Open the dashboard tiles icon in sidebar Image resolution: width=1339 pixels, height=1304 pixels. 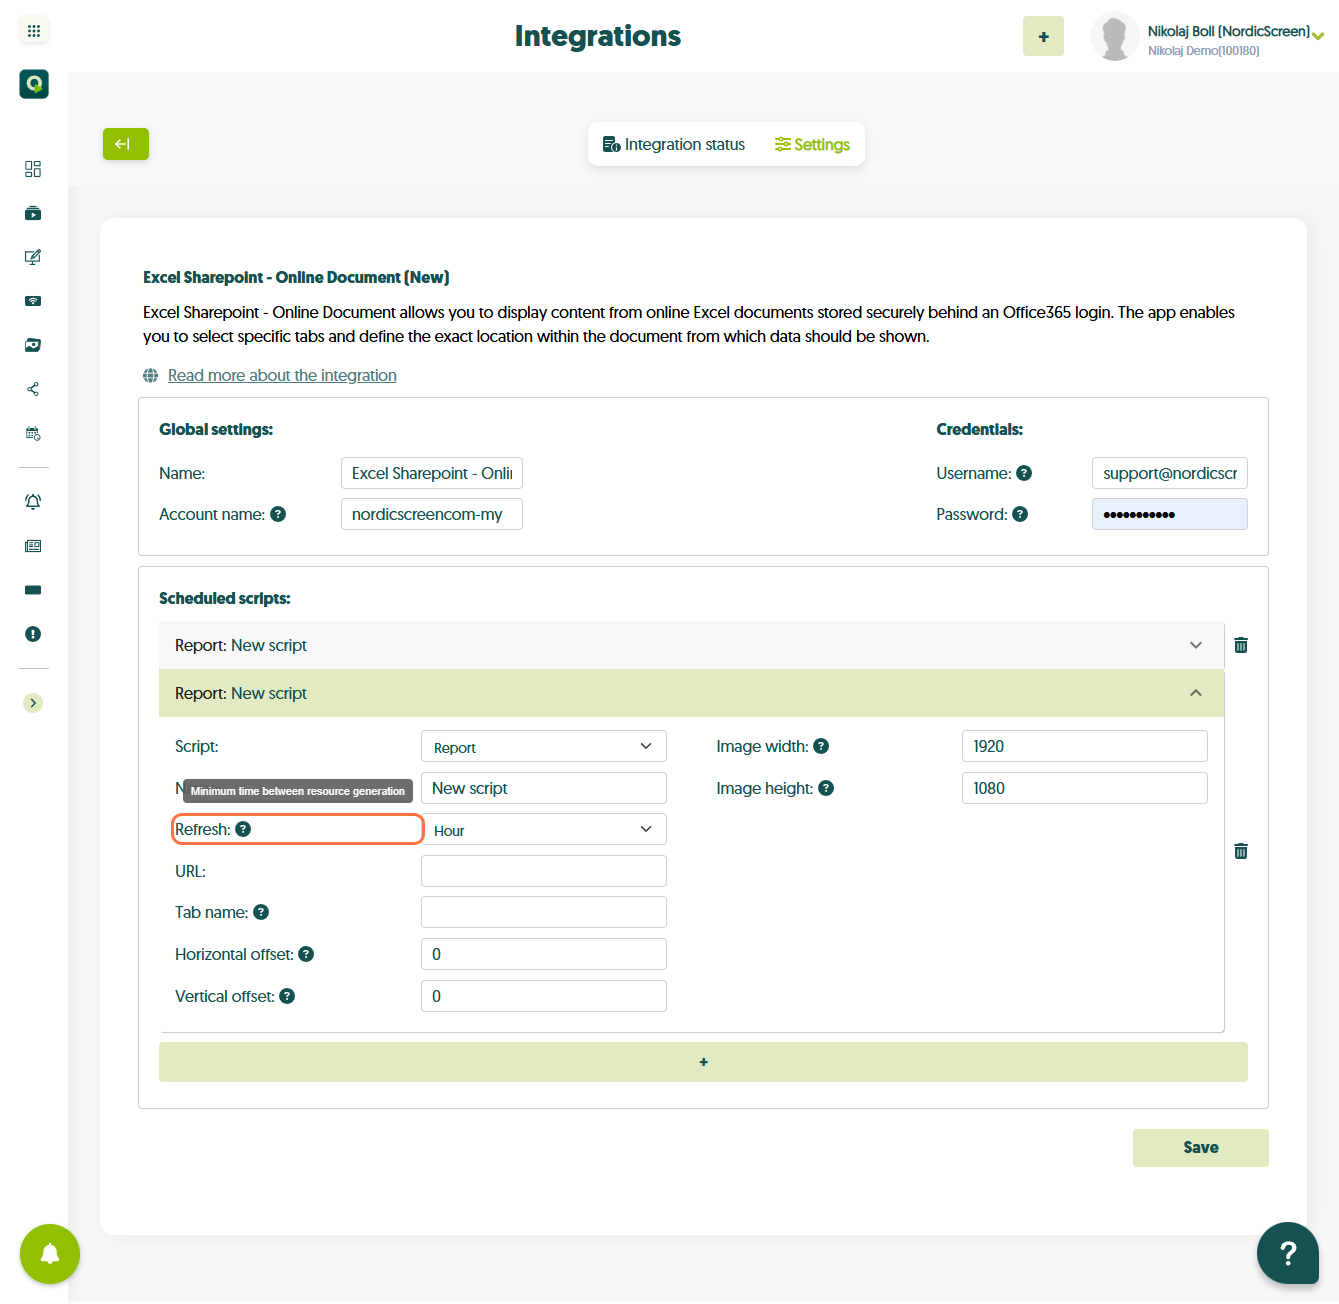tap(33, 169)
